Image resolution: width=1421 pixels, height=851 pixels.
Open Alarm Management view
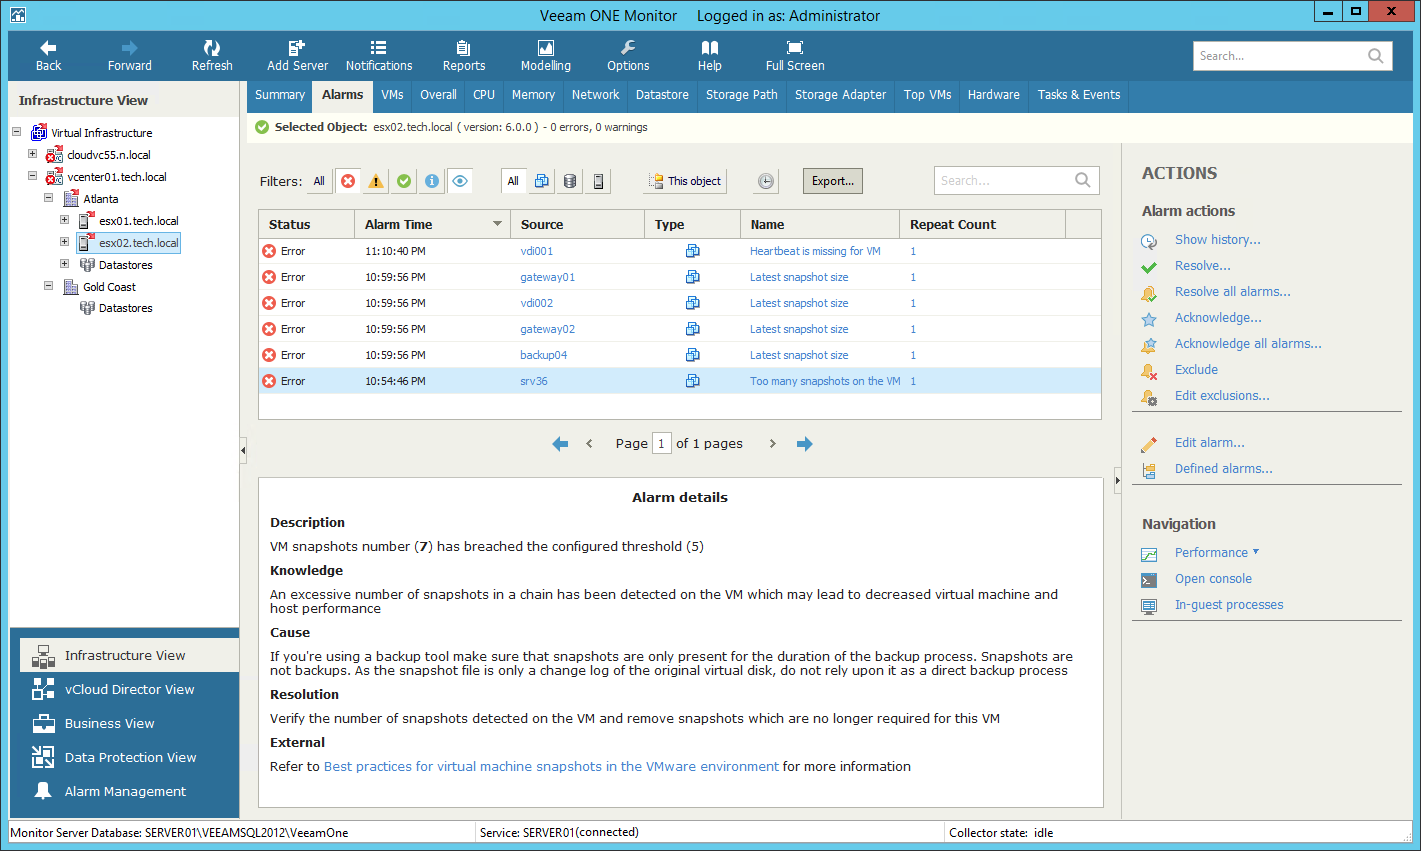pyautogui.click(x=129, y=791)
